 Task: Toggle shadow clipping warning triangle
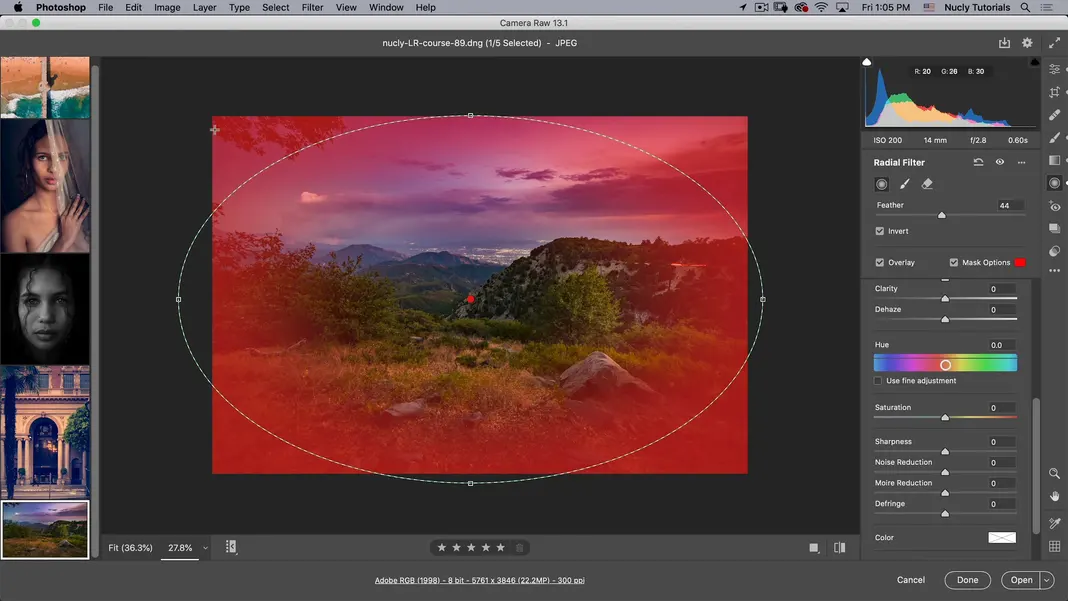866,62
